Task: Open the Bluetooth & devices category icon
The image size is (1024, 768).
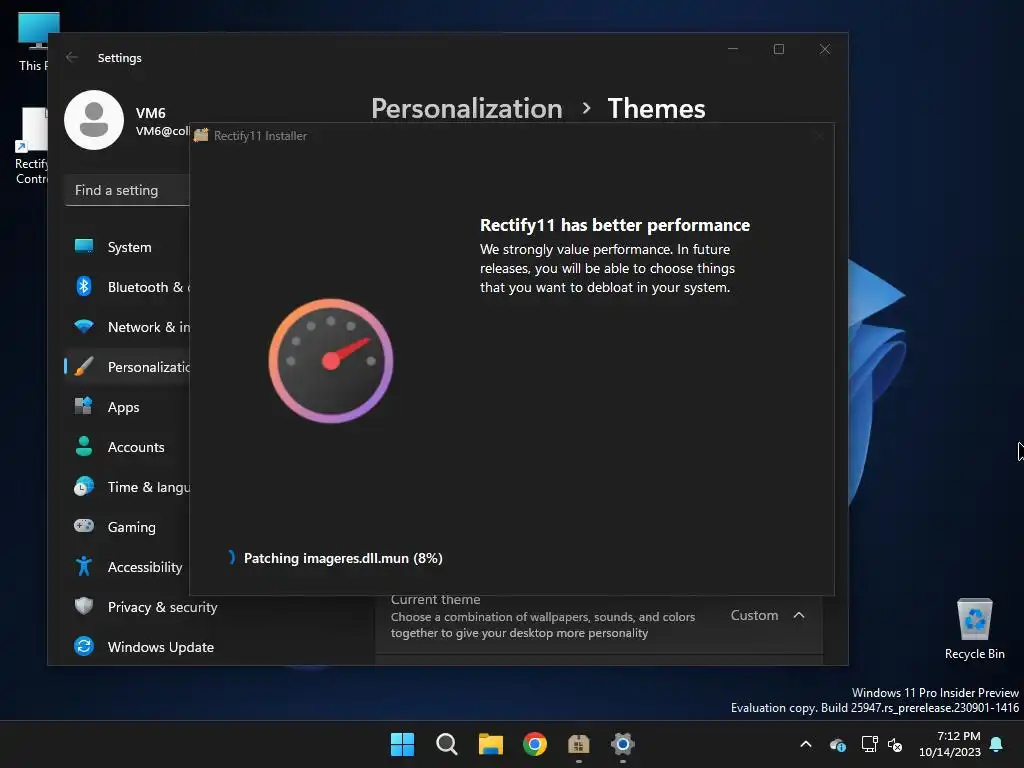Action: tap(84, 287)
